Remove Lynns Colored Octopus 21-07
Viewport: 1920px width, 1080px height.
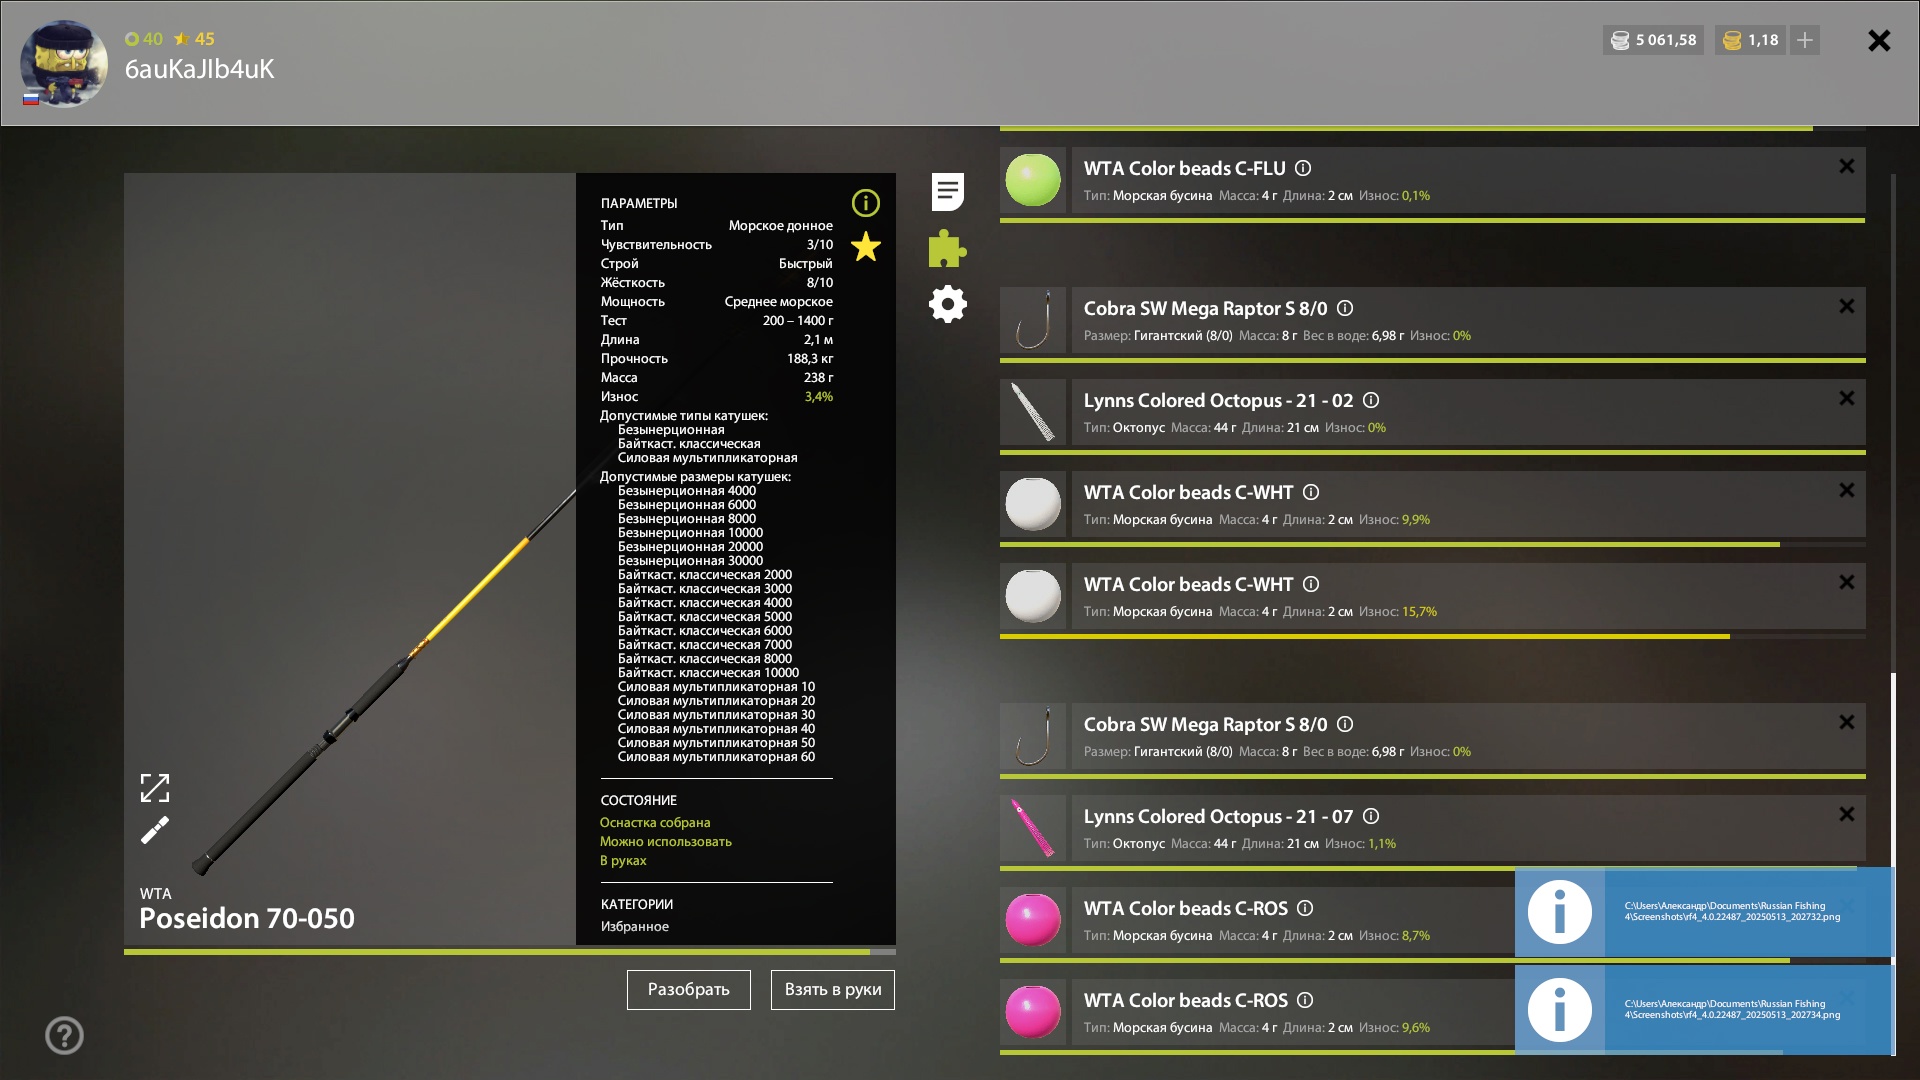[1847, 814]
